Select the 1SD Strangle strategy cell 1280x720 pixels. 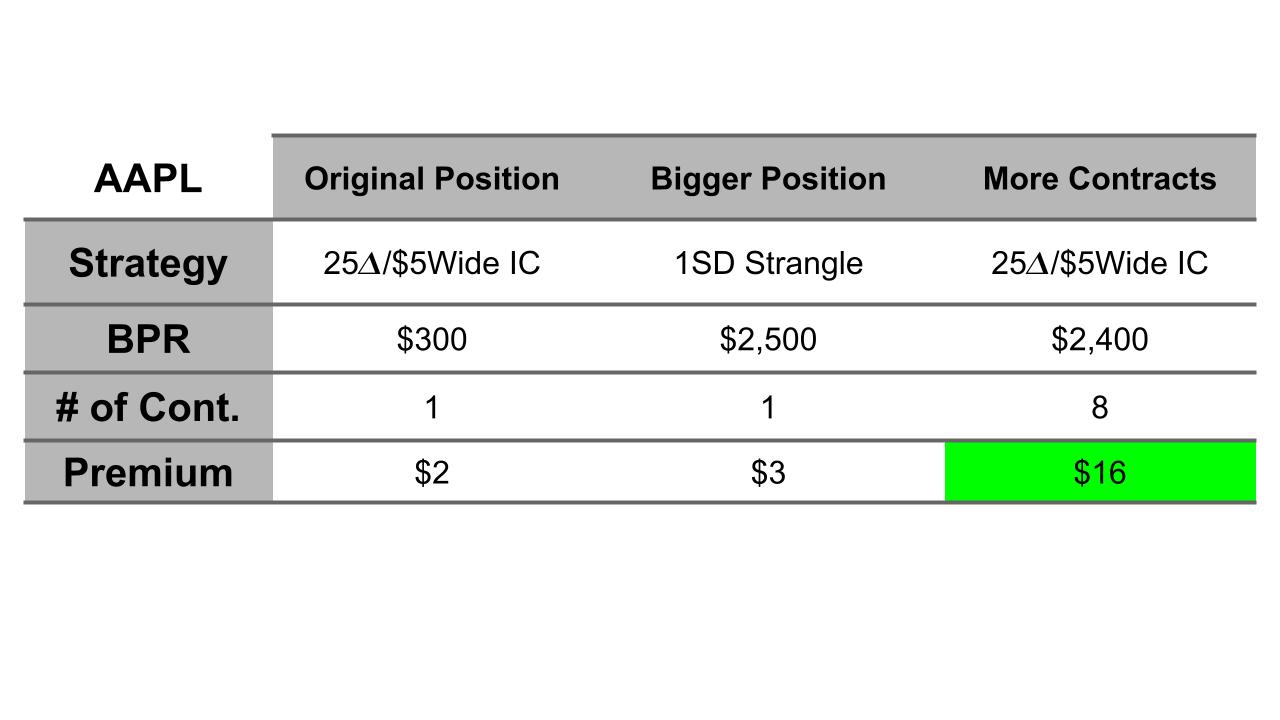pyautogui.click(x=768, y=263)
